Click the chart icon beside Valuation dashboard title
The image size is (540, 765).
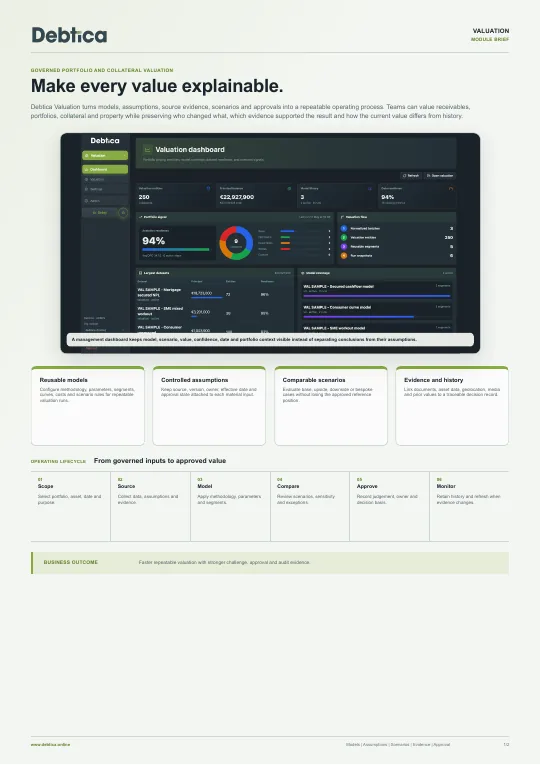(147, 150)
